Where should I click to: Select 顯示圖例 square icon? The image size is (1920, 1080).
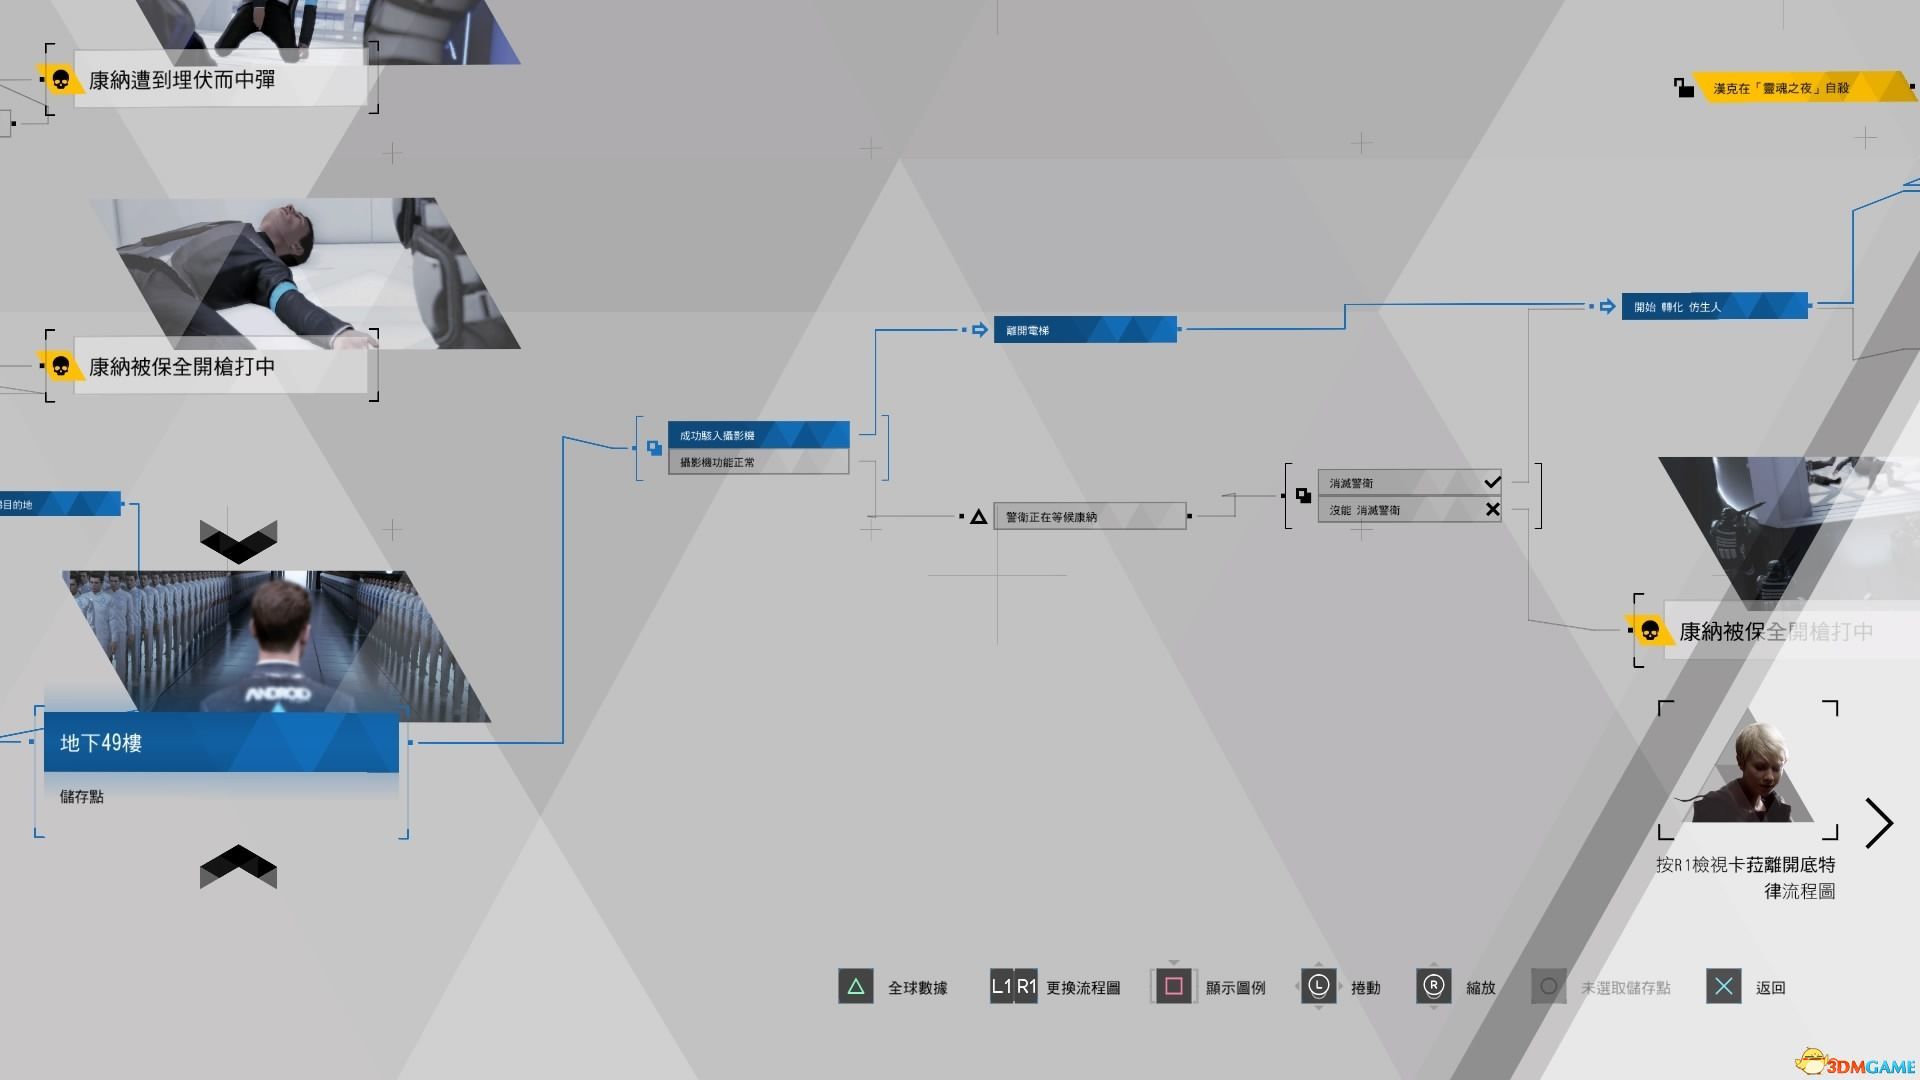coord(1171,986)
